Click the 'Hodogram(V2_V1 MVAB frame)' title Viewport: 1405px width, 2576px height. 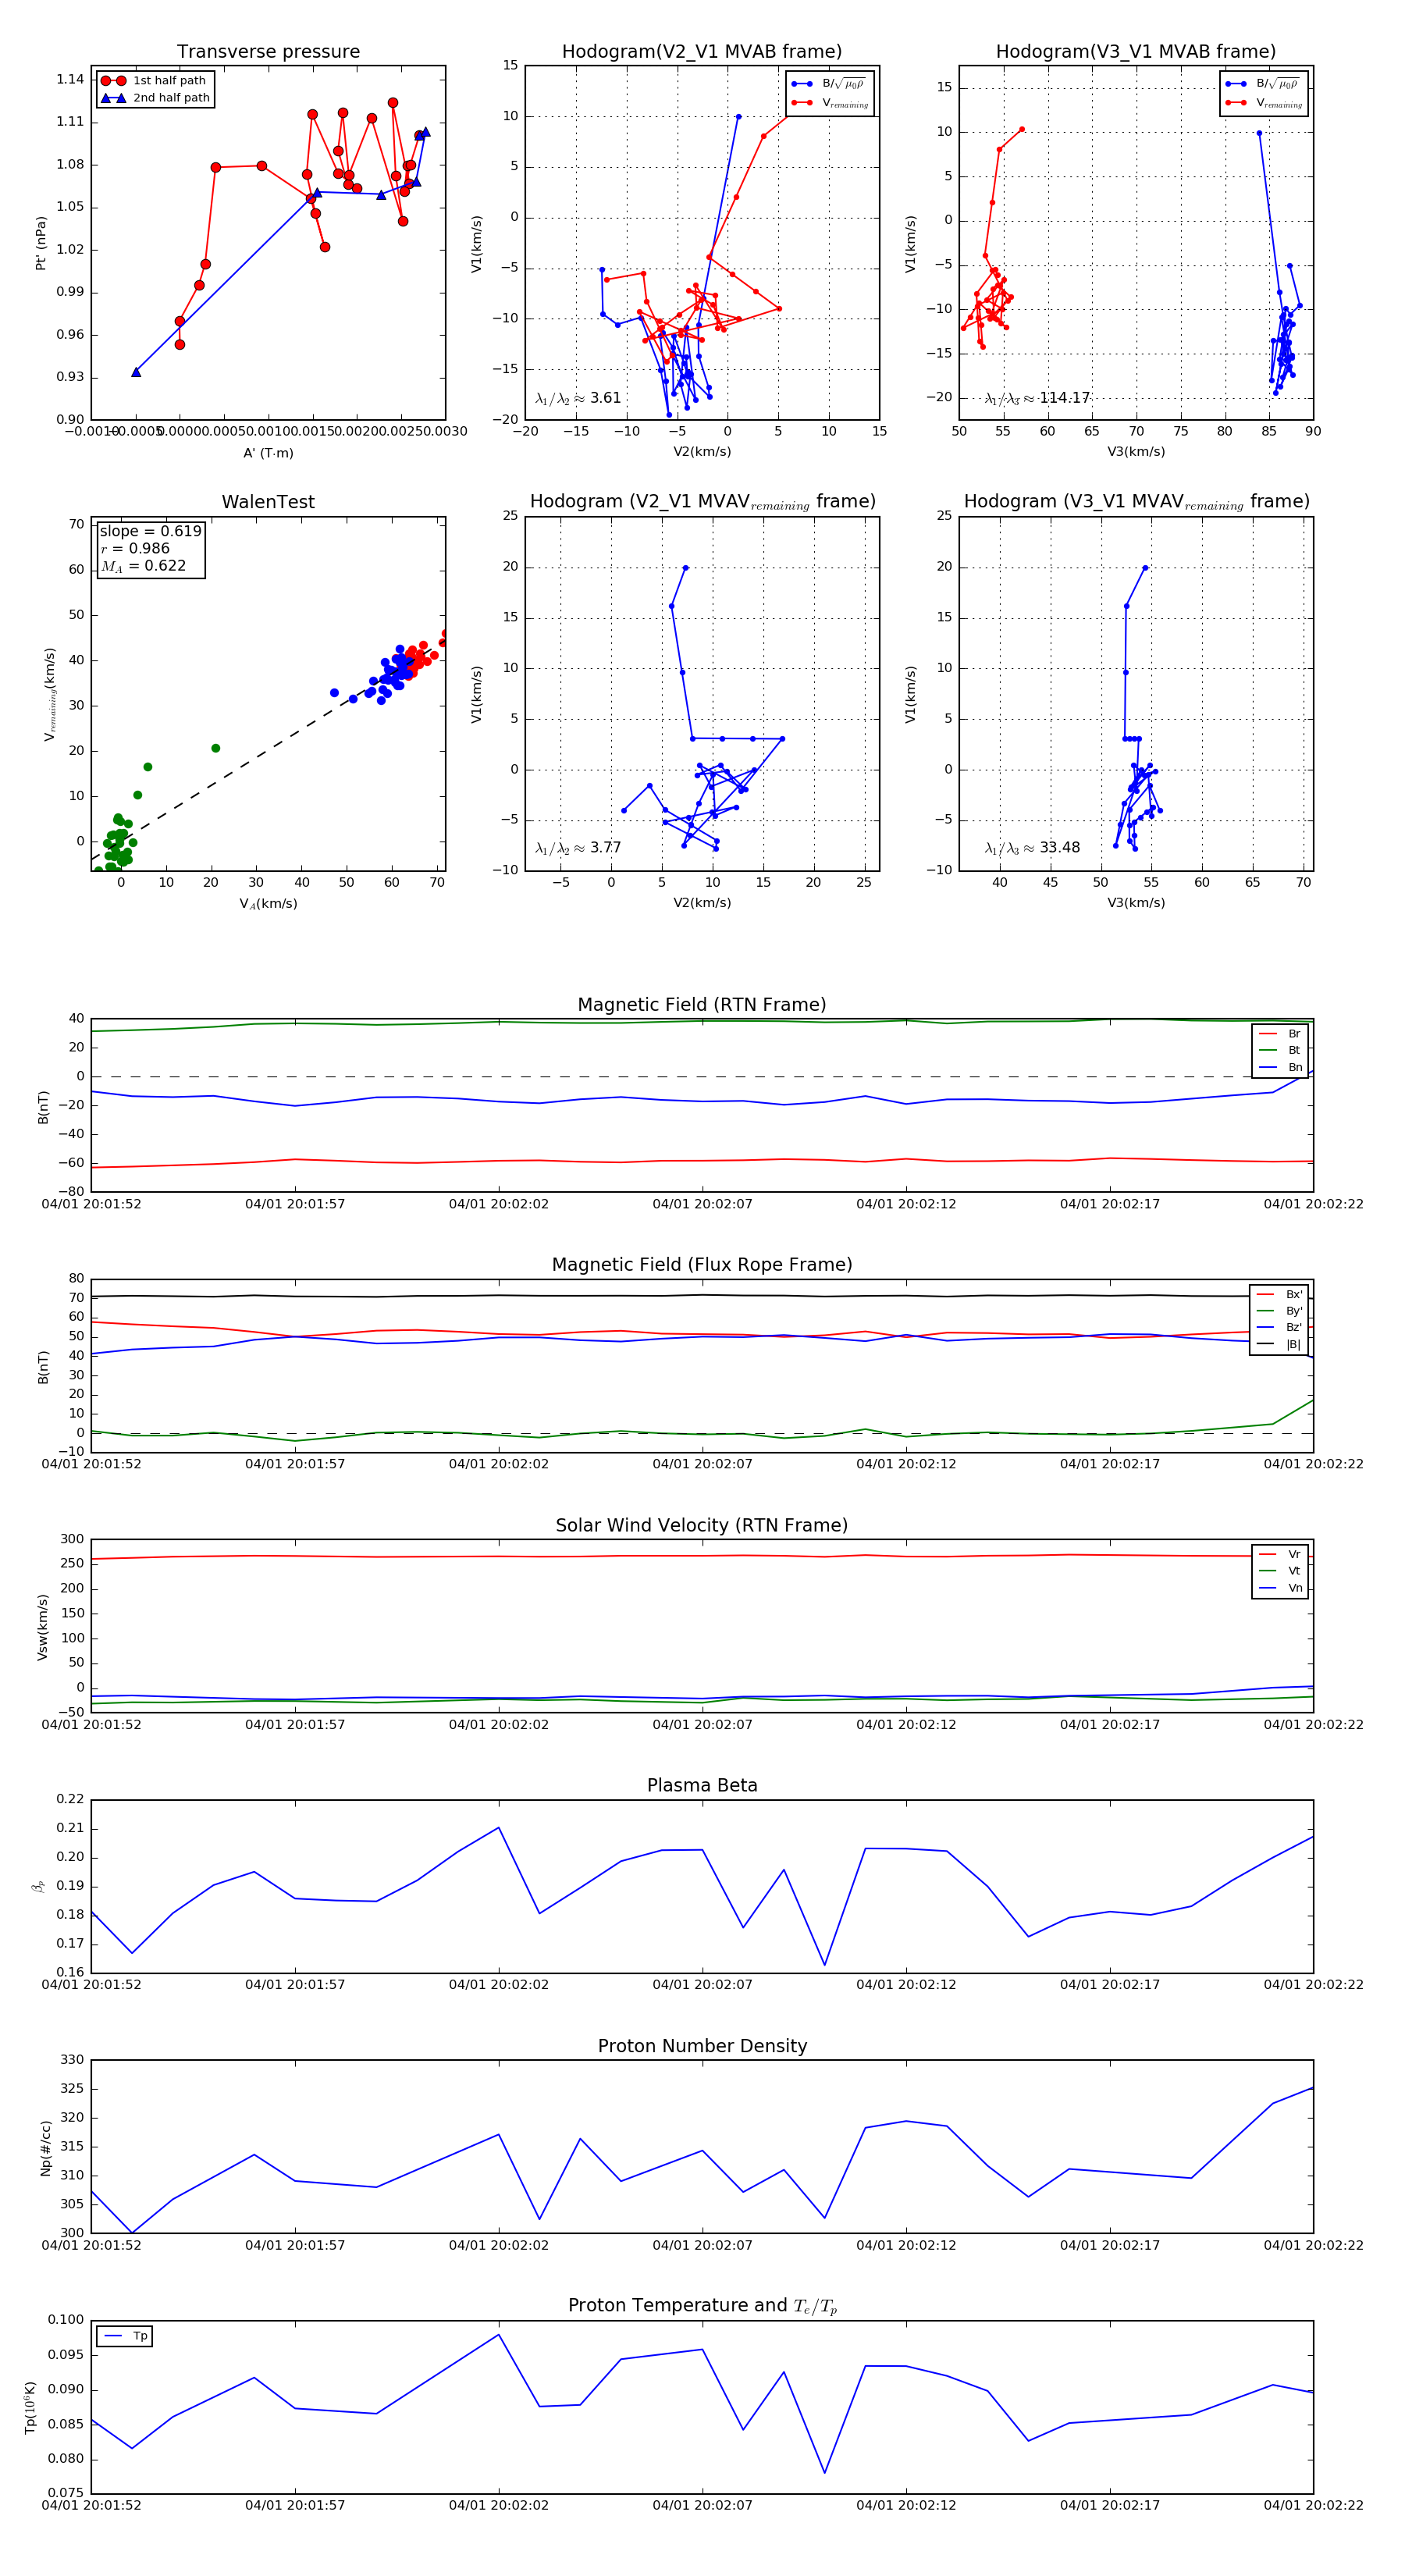click(x=702, y=52)
